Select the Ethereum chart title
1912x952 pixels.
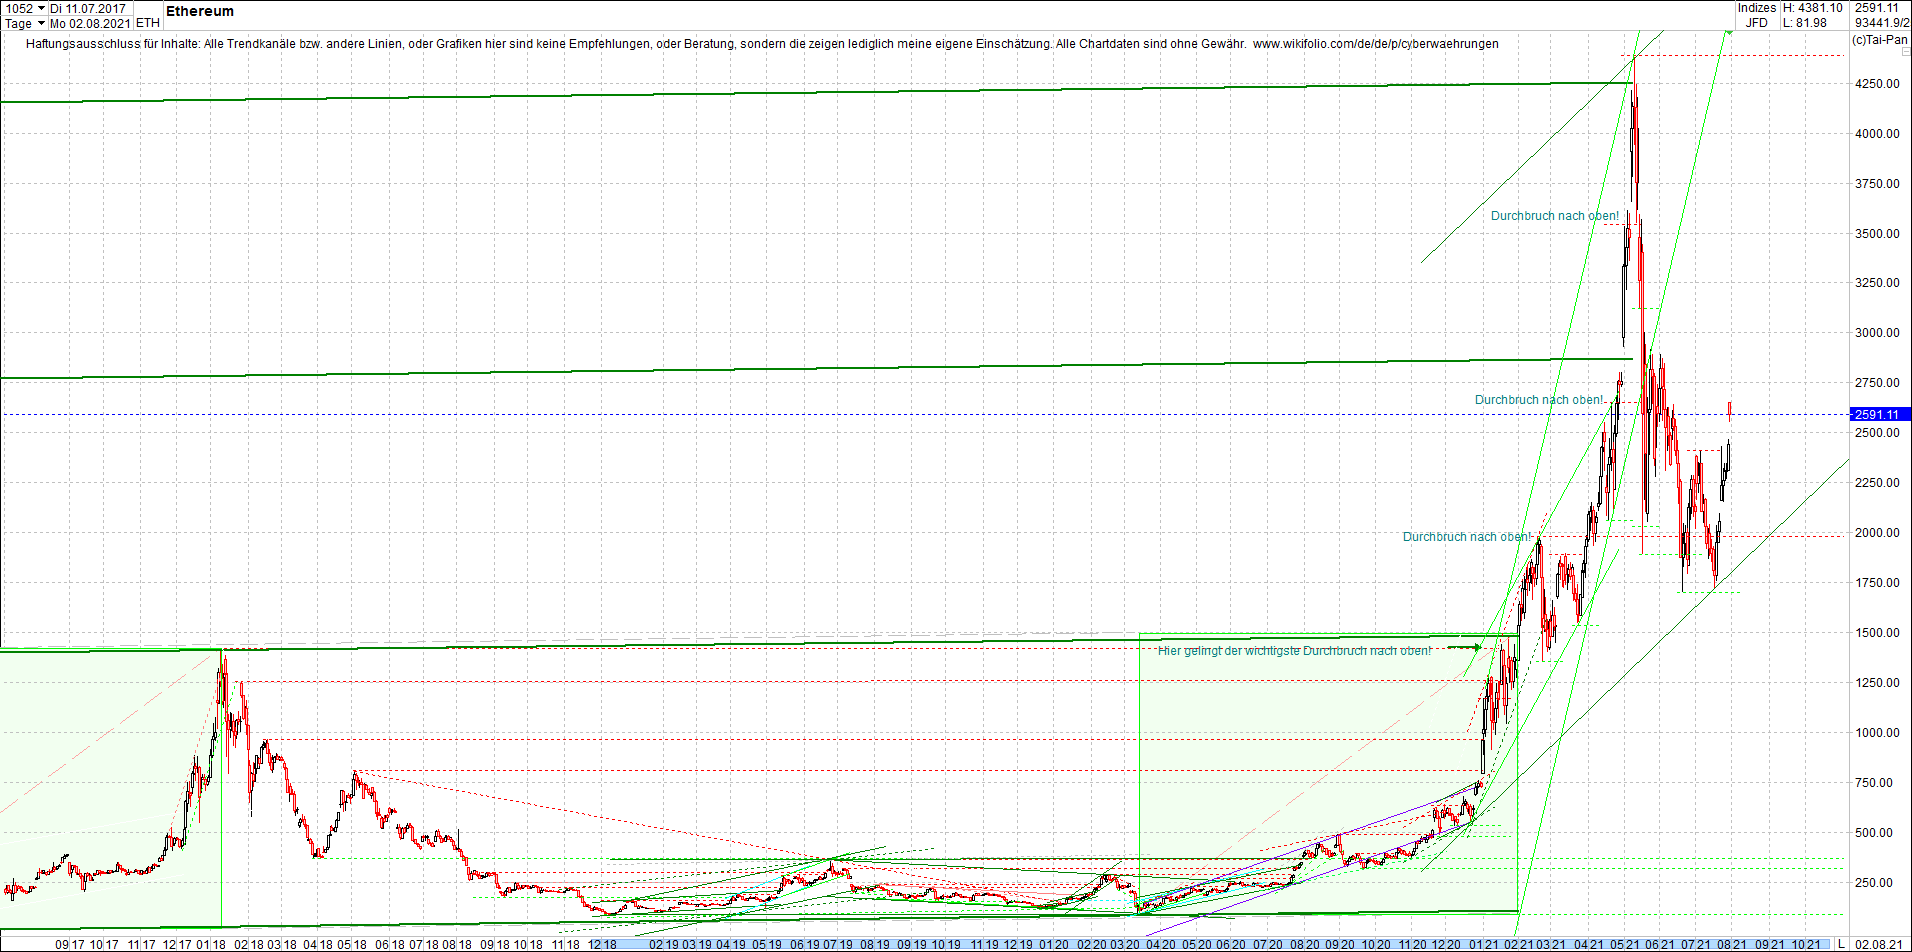(x=199, y=12)
